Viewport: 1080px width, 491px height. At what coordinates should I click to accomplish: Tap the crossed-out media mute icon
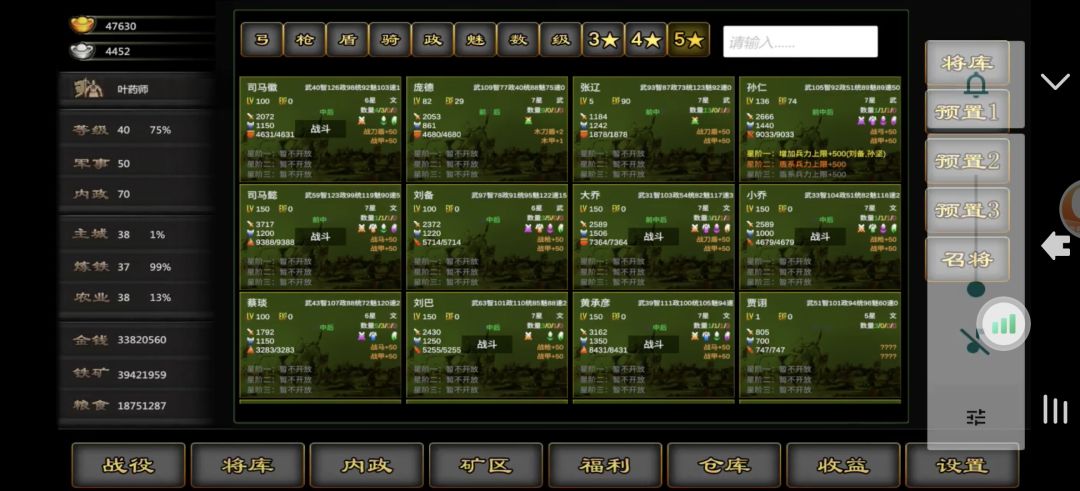(x=975, y=342)
